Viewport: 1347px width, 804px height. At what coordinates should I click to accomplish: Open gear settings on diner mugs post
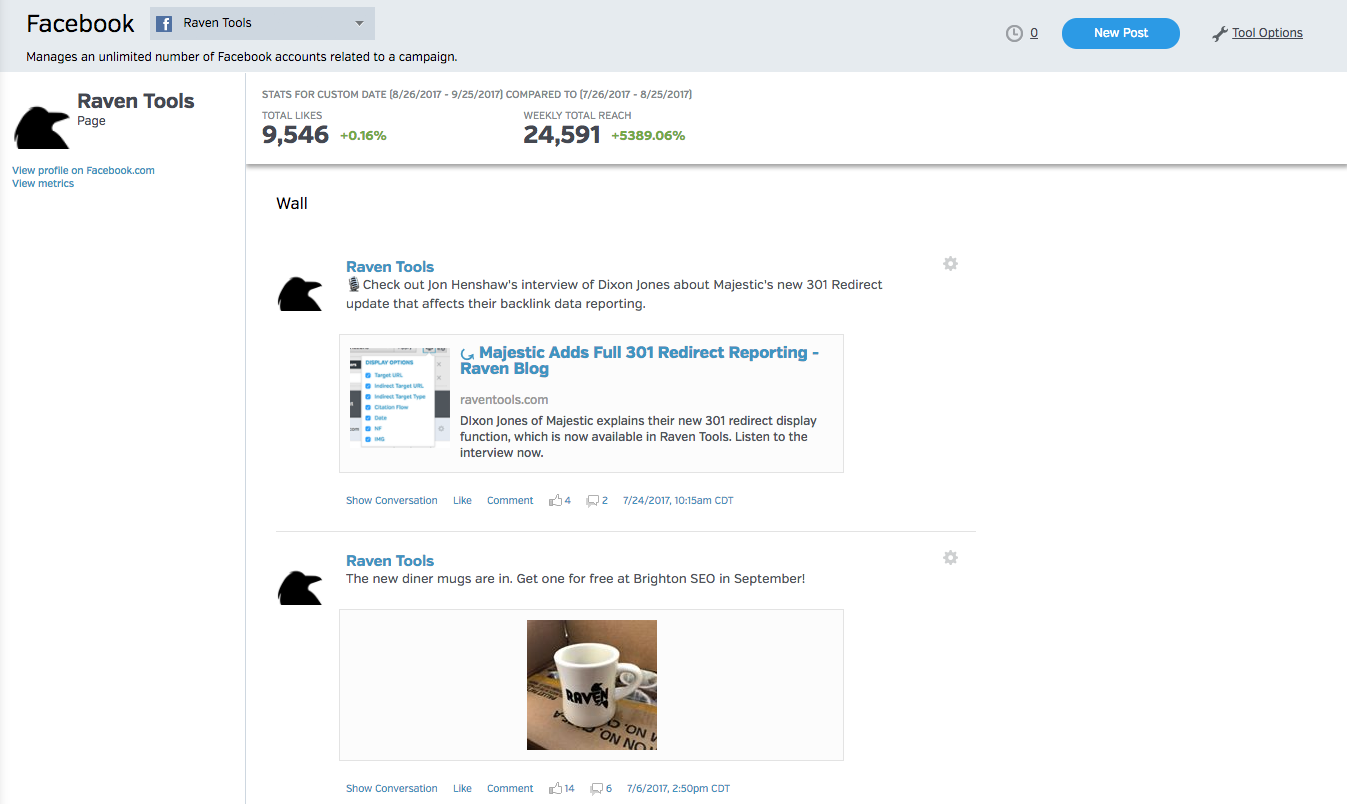pos(950,558)
